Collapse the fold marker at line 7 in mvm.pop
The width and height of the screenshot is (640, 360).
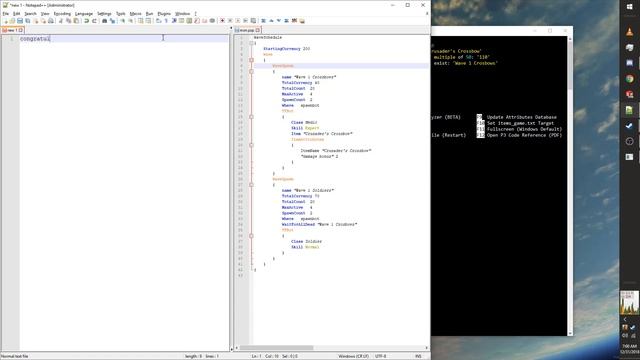point(251,71)
